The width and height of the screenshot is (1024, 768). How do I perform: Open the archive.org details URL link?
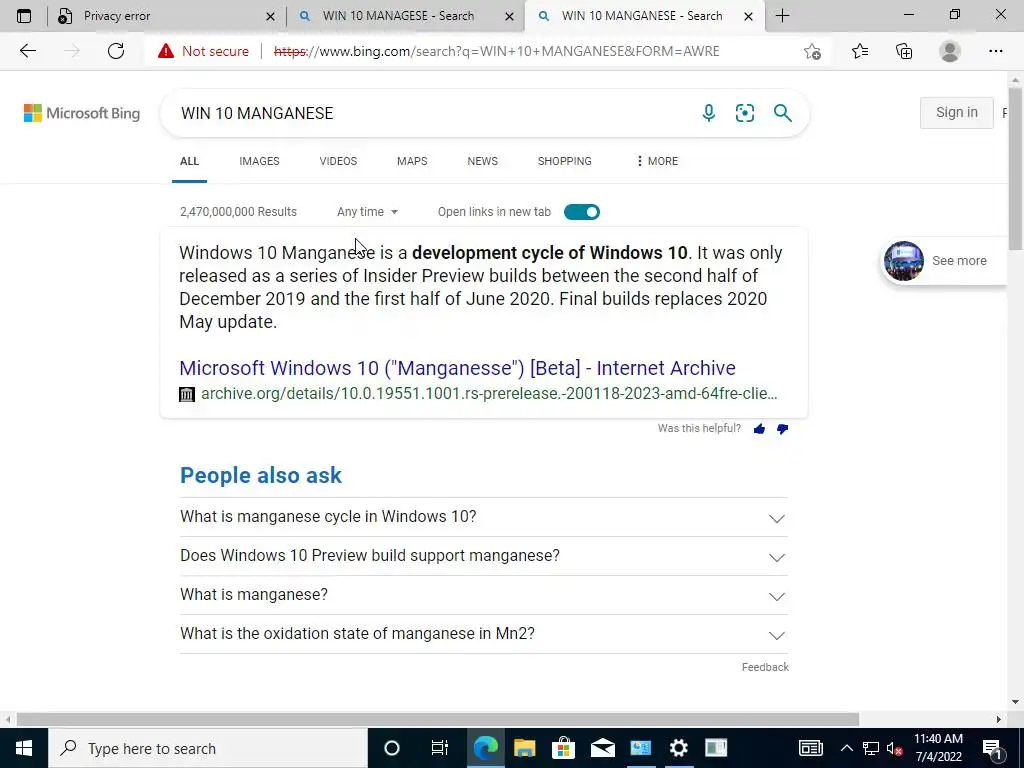point(489,394)
